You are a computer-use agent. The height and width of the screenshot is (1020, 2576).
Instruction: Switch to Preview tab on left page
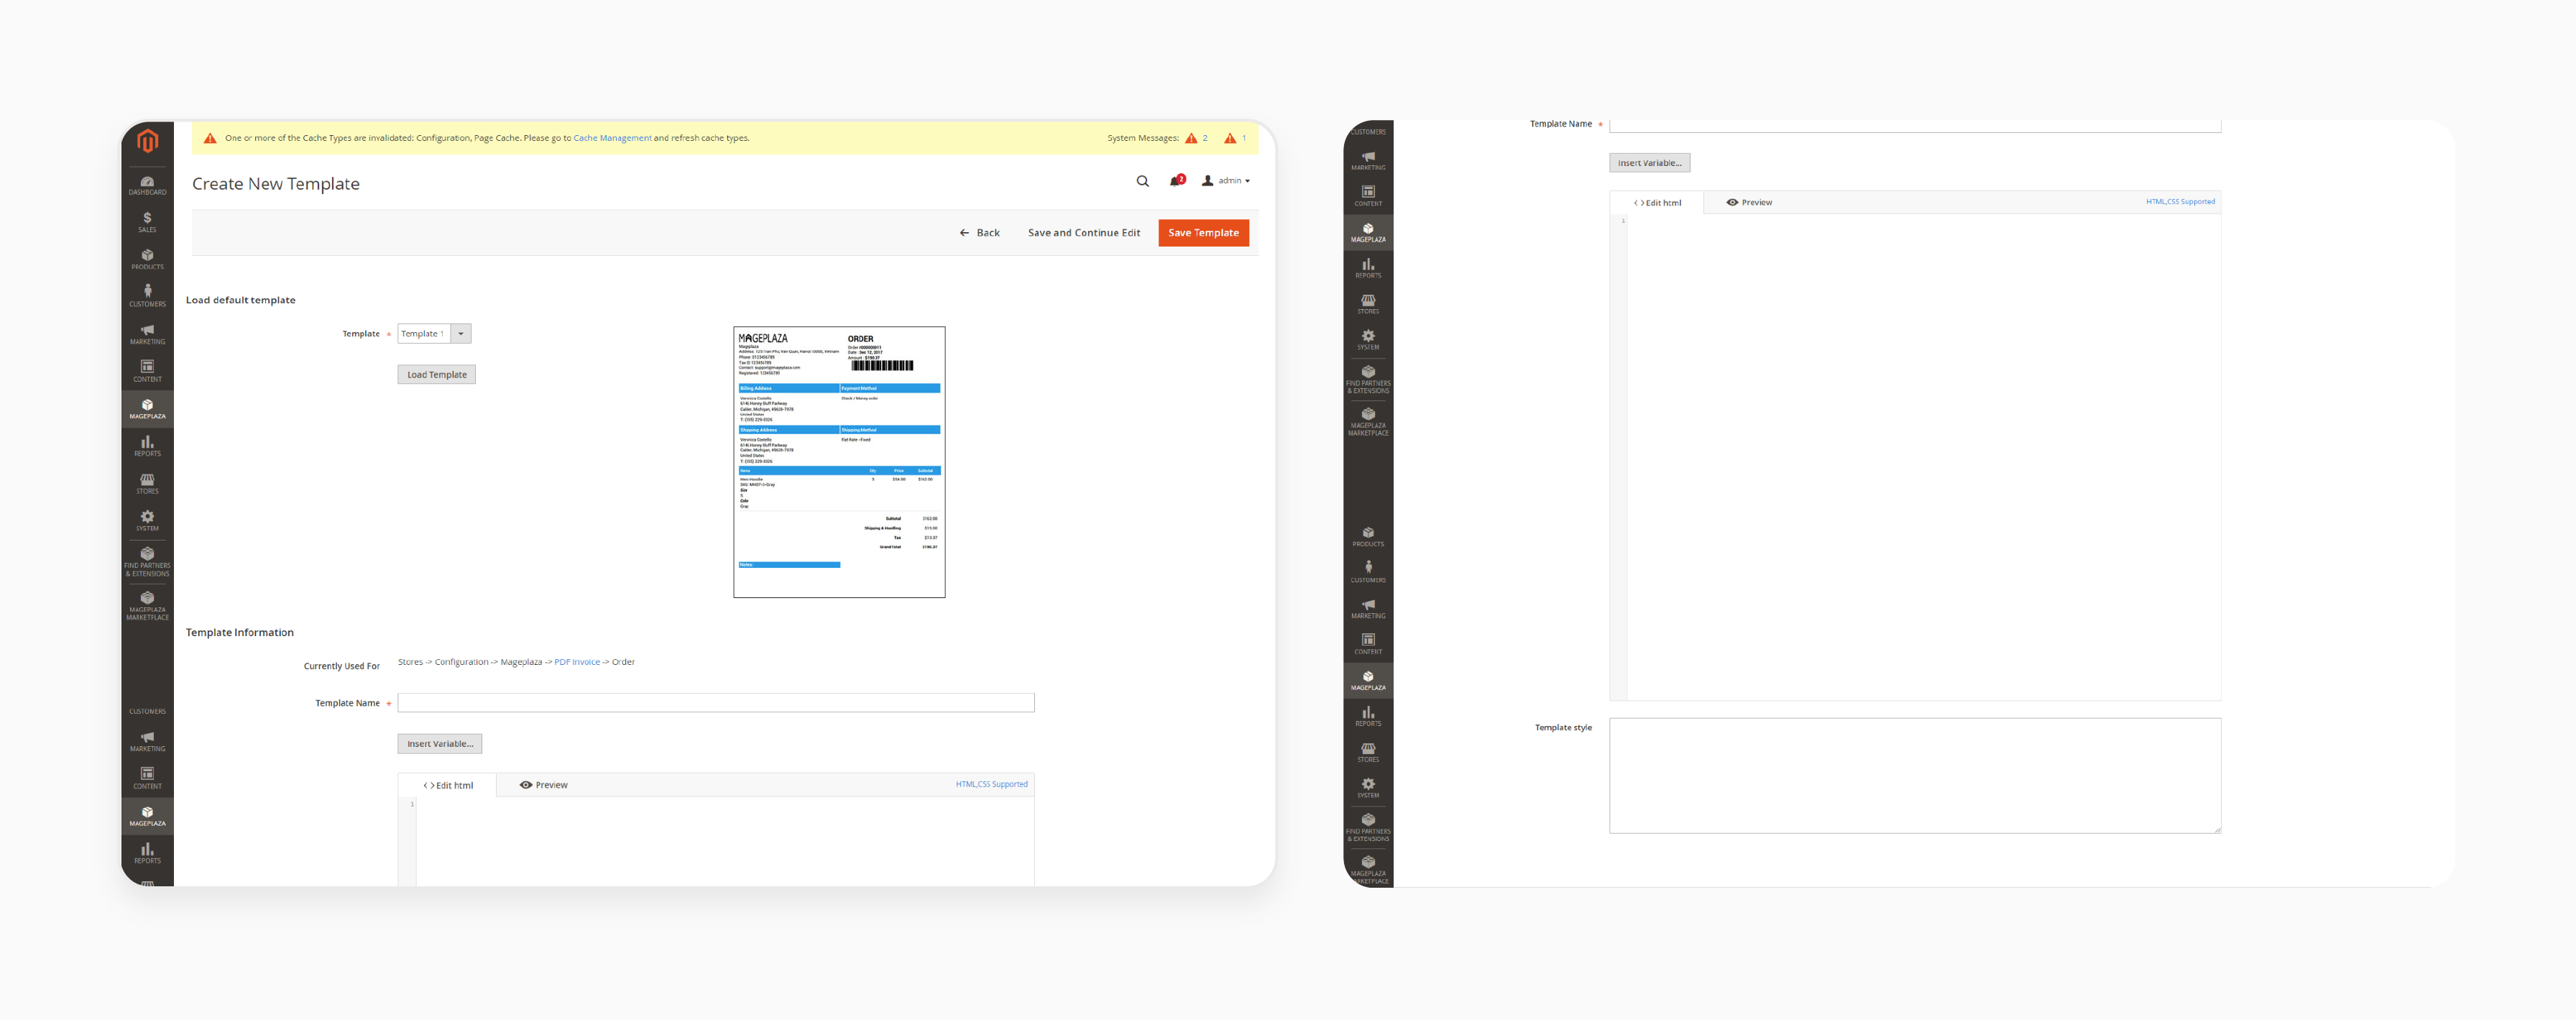tap(544, 785)
